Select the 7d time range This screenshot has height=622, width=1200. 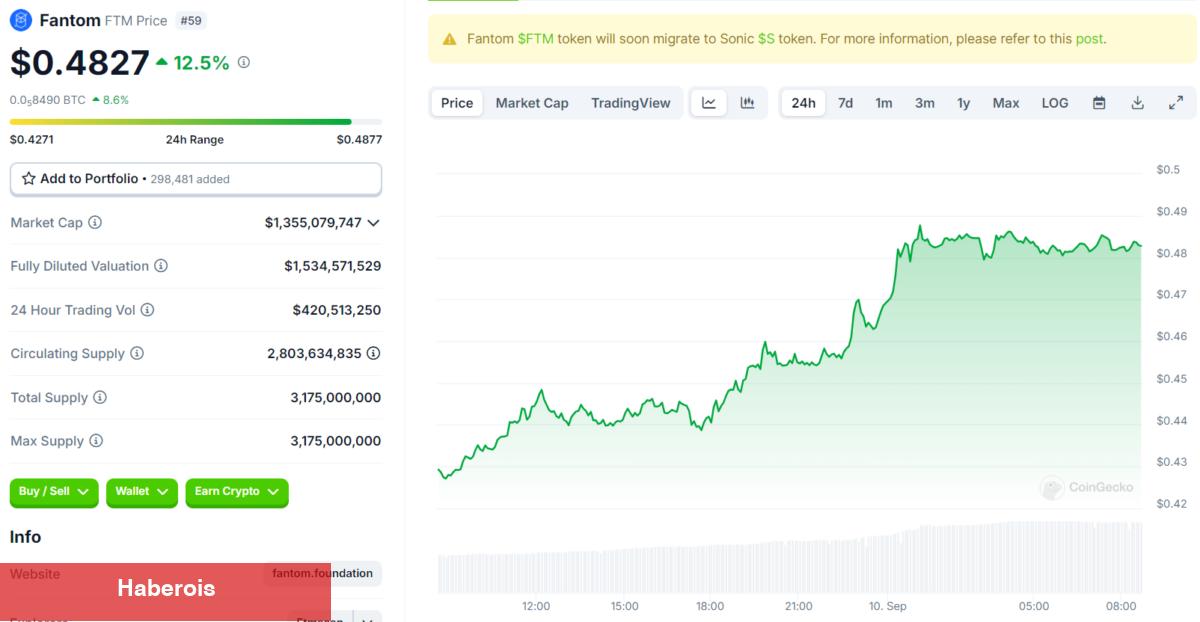coord(846,103)
